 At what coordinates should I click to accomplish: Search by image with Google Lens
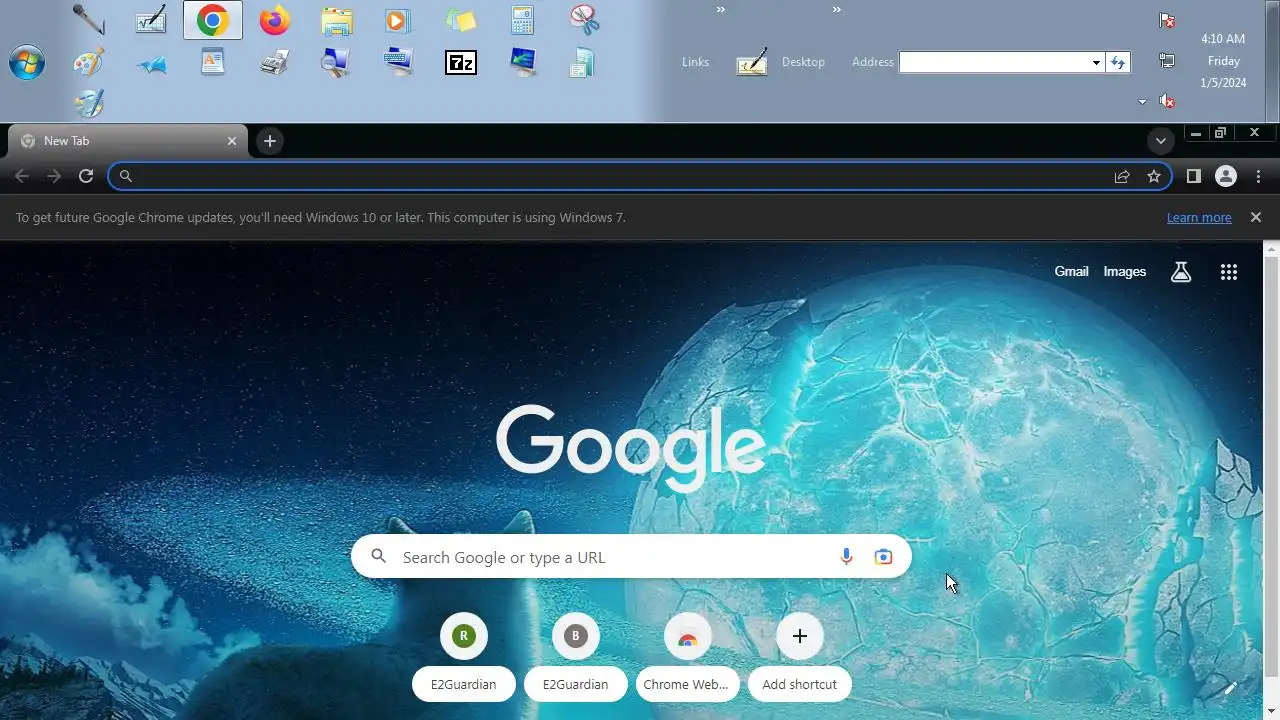883,557
